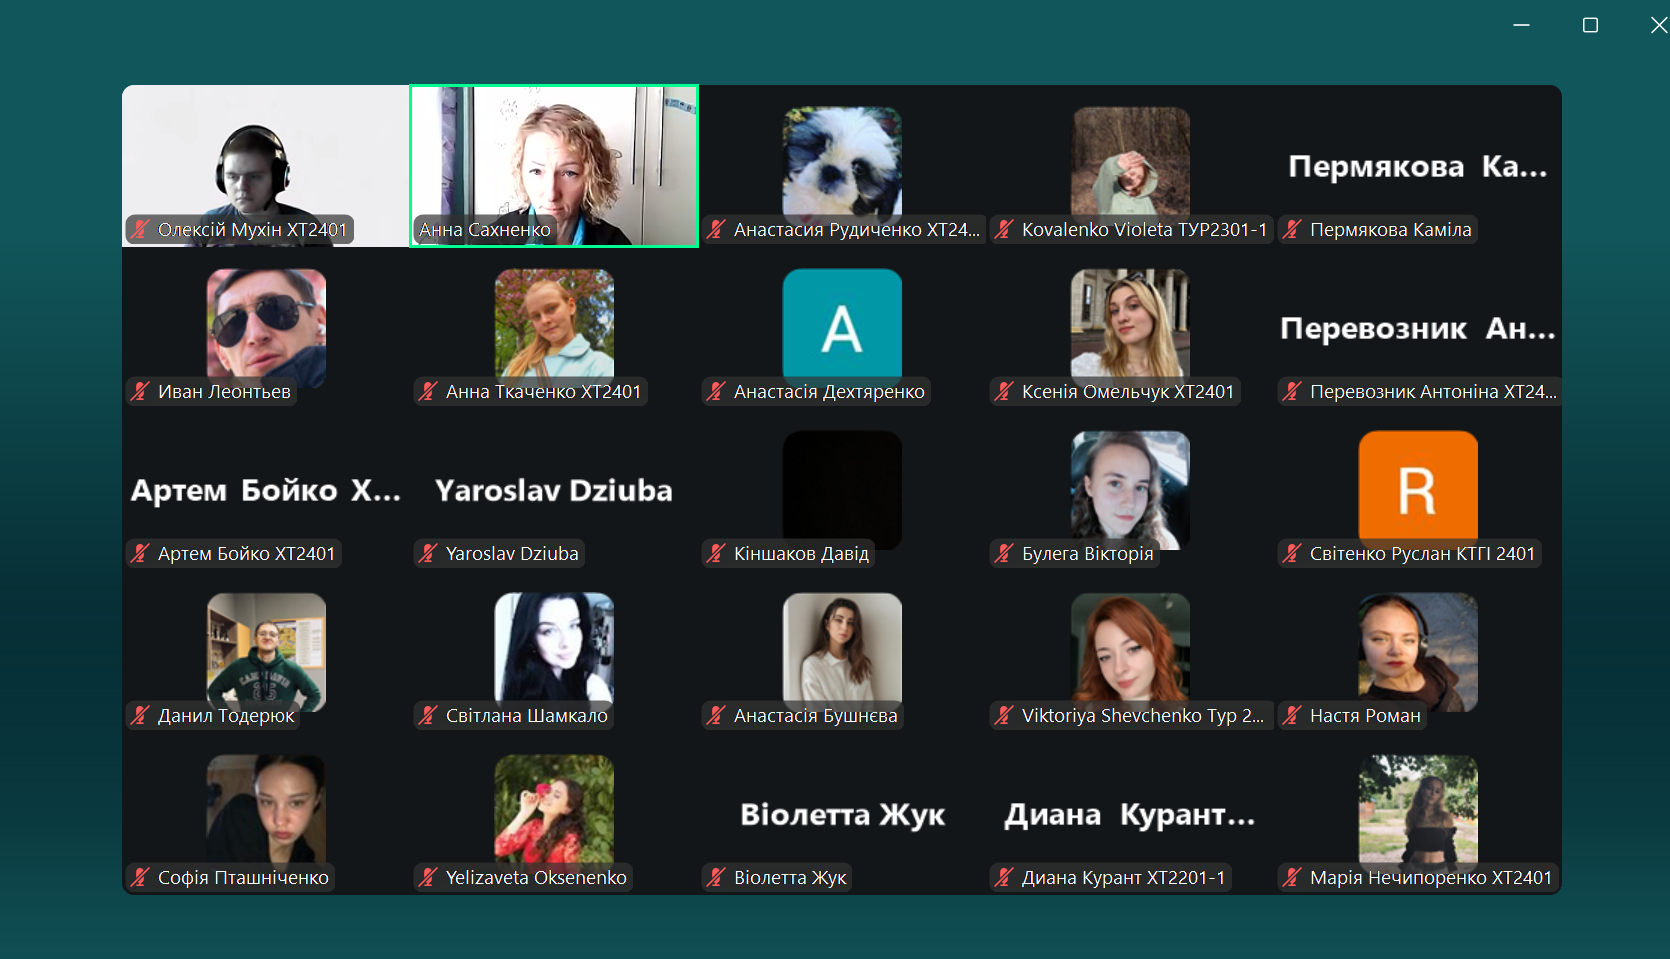Image resolution: width=1670 pixels, height=959 pixels.
Task: Click muted mic icon beside Кіншаков Давід
Action: [x=717, y=554]
